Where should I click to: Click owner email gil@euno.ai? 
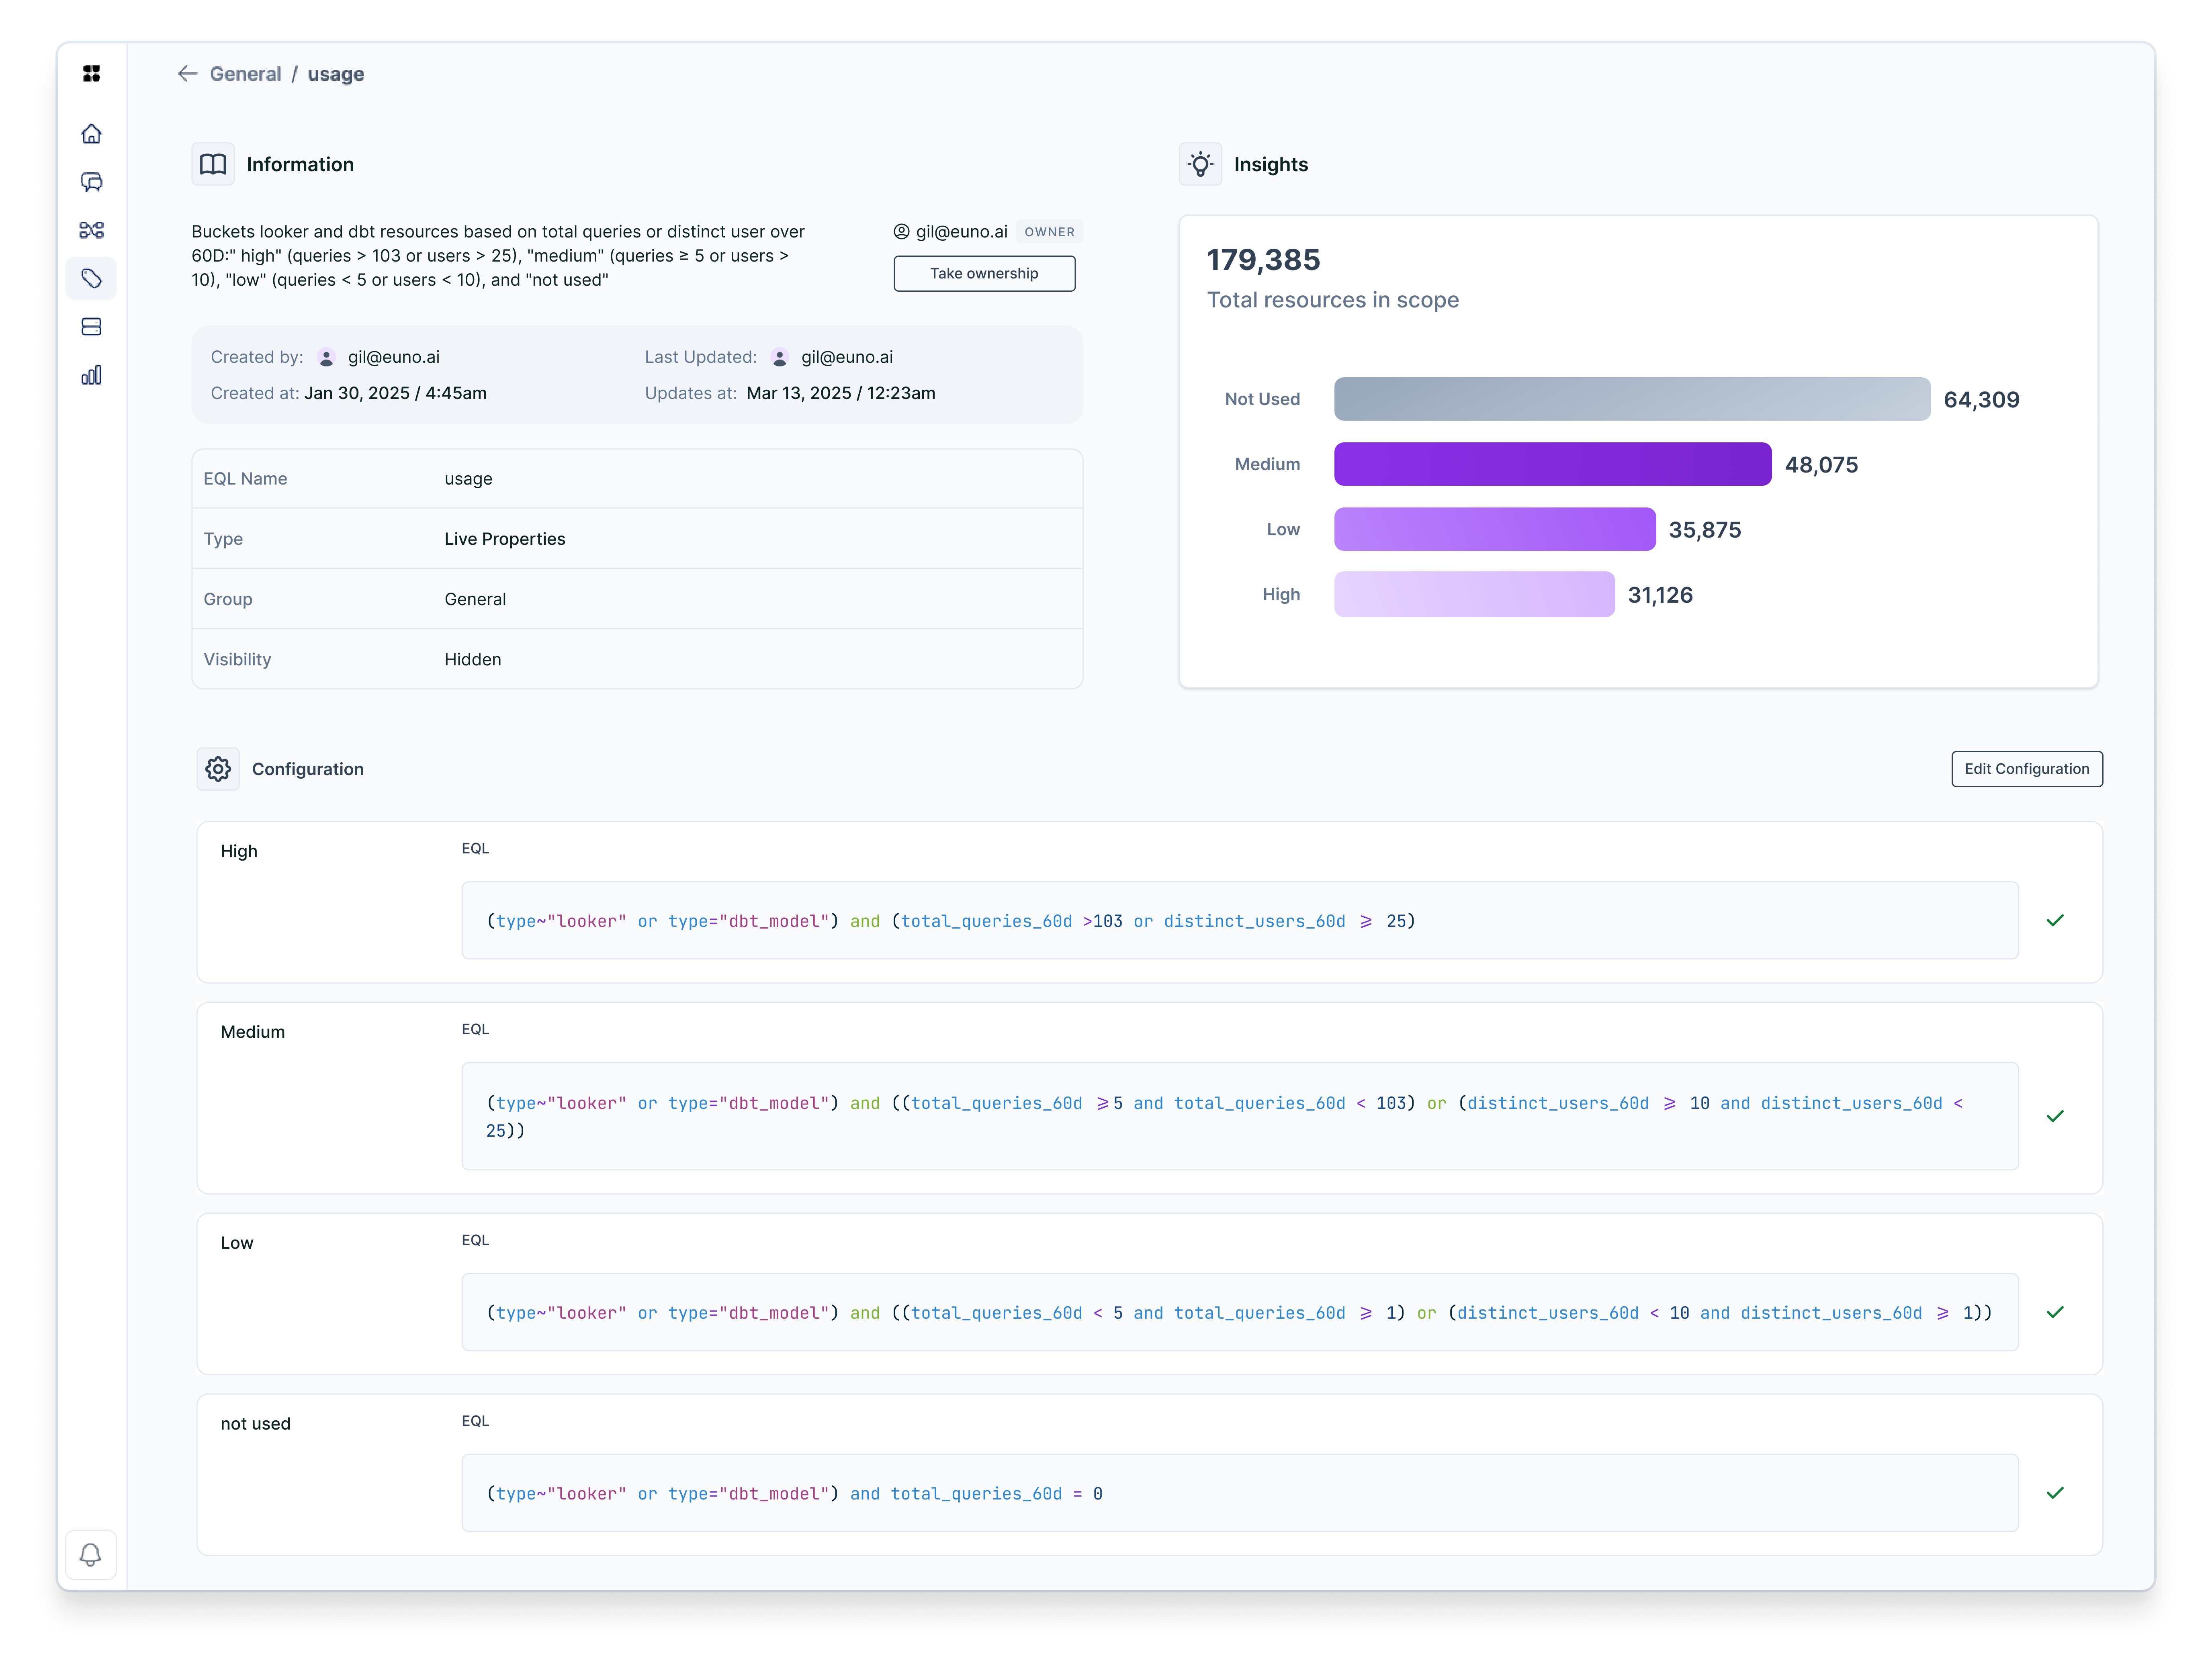961,232
